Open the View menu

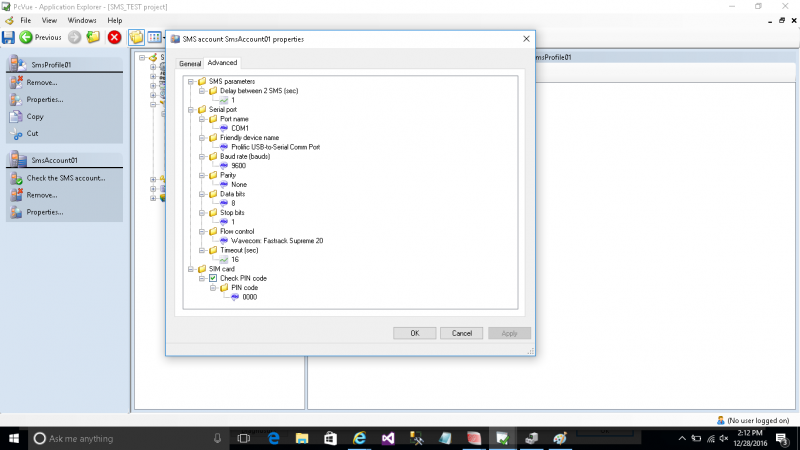pos(49,20)
